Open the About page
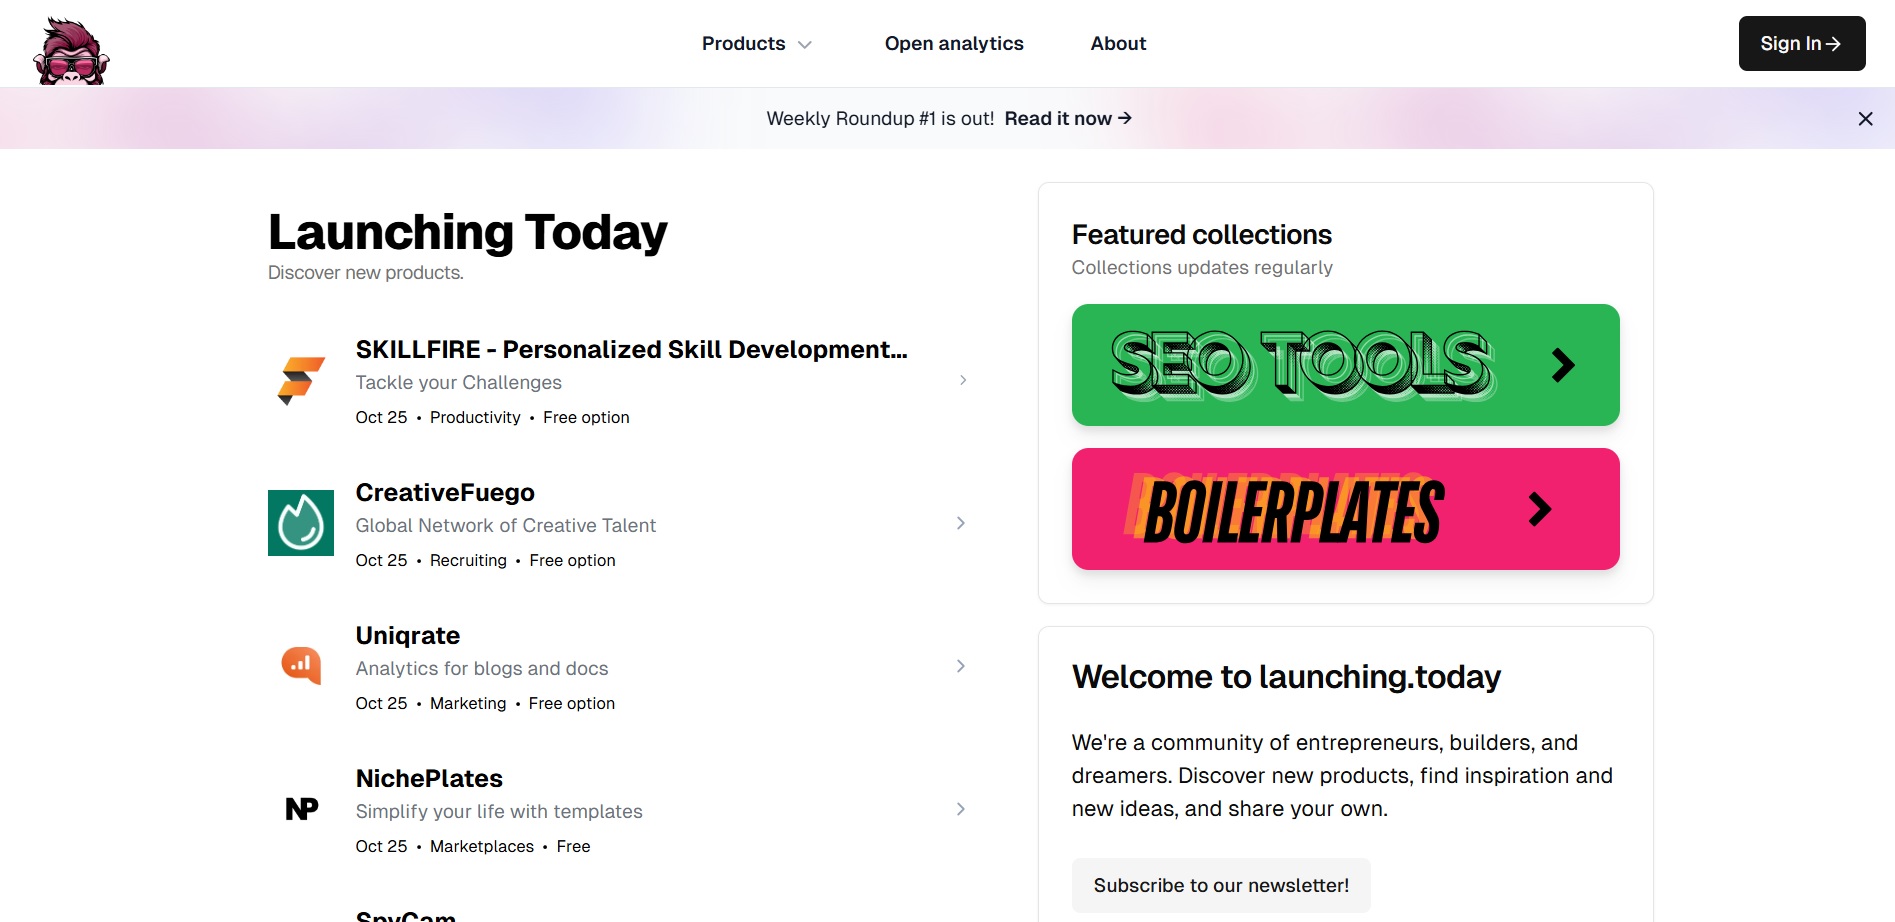The width and height of the screenshot is (1895, 922). coord(1118,44)
